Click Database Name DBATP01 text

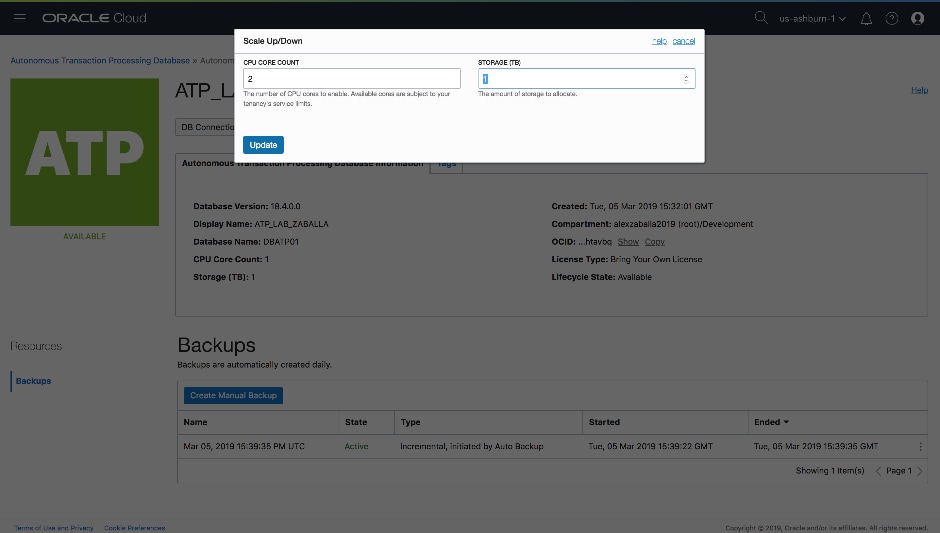tap(246, 242)
